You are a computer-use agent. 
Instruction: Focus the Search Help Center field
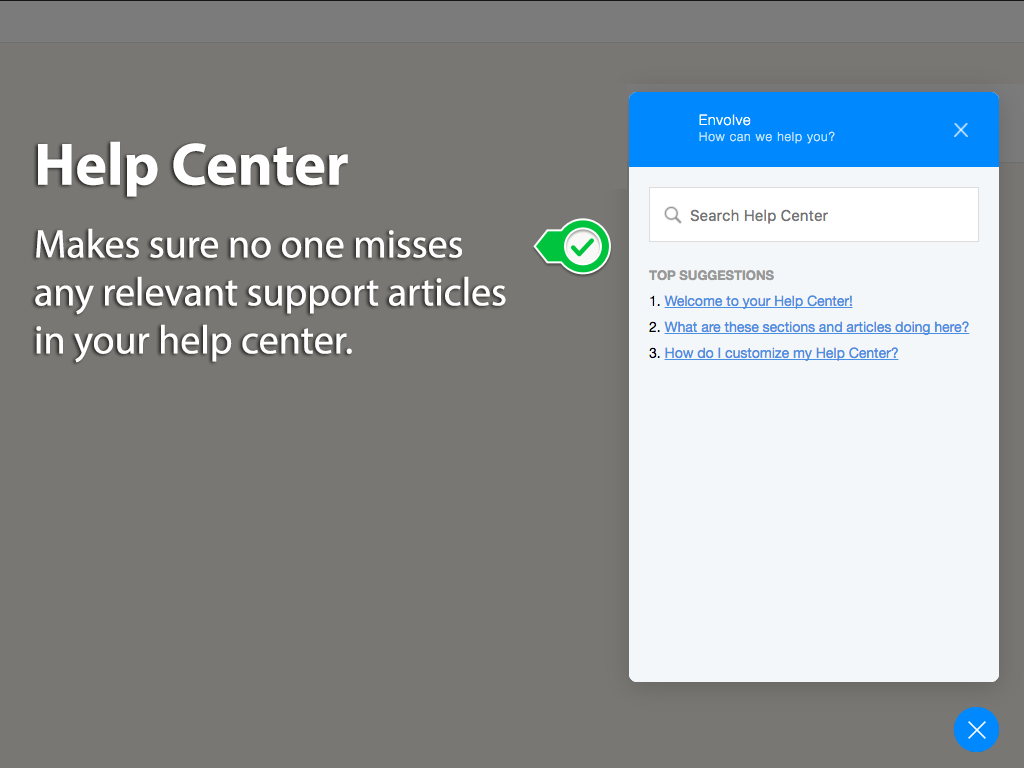click(x=820, y=215)
